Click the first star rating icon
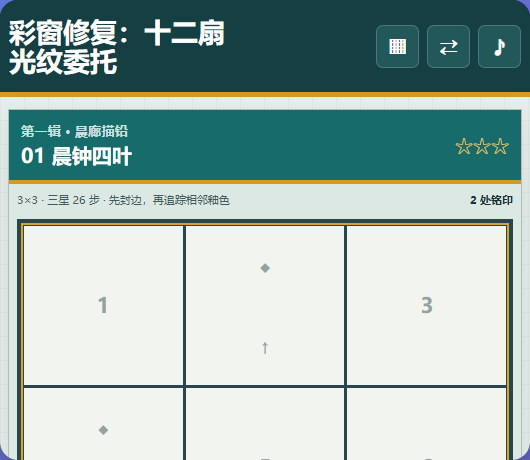 (463, 146)
